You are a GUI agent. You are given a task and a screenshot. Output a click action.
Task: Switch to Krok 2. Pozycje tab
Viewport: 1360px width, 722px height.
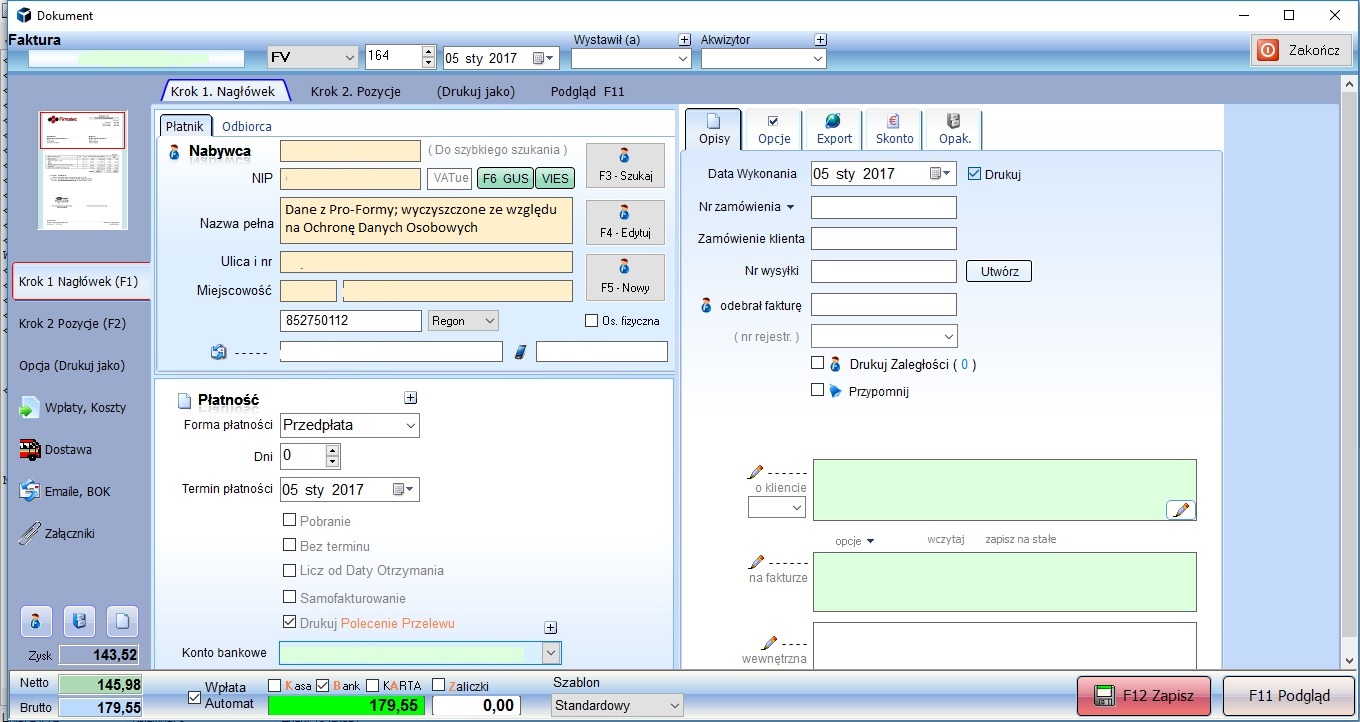click(355, 91)
